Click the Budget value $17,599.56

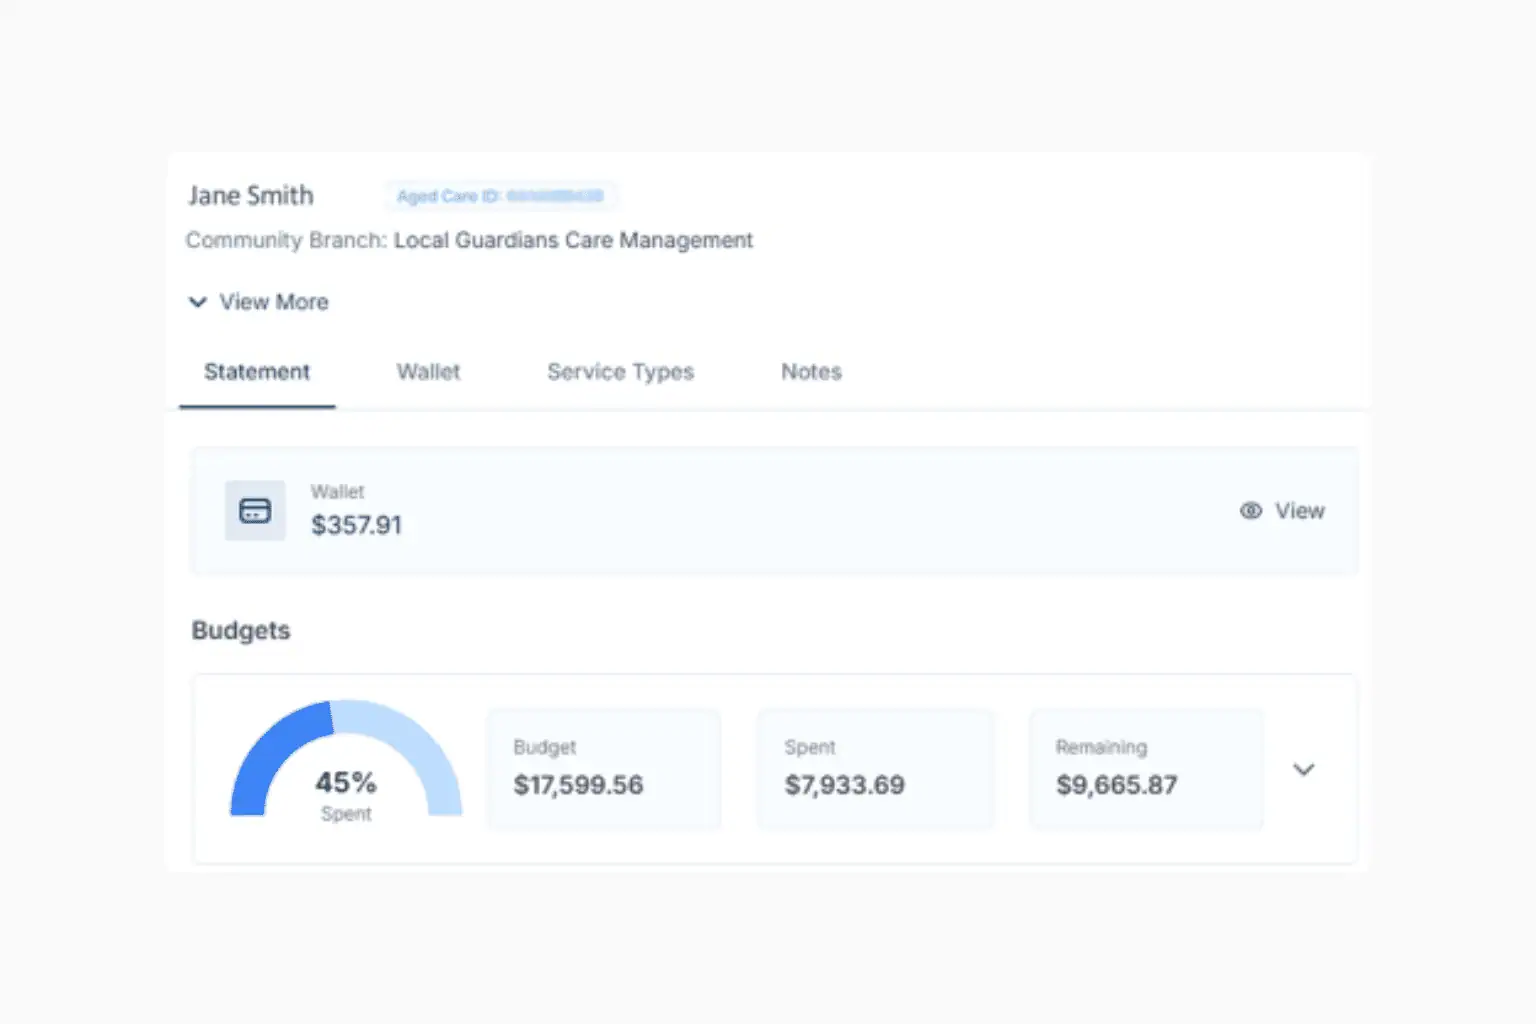(578, 785)
